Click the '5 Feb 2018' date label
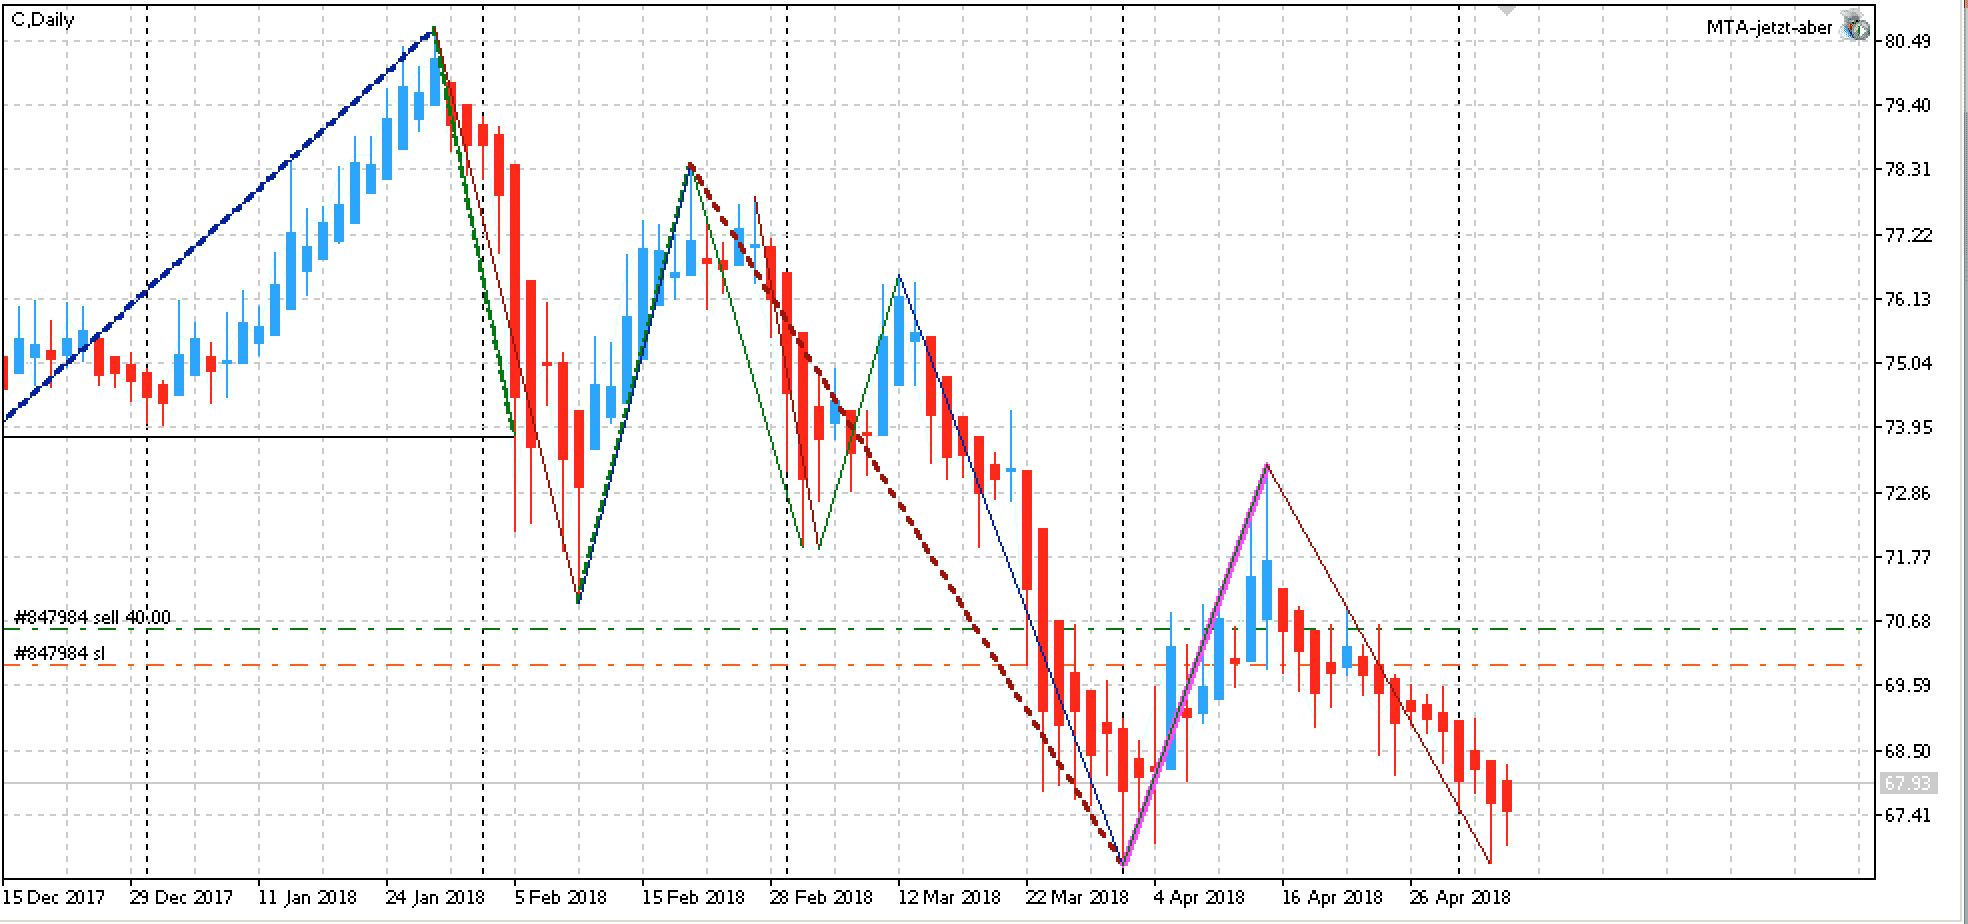 point(560,897)
